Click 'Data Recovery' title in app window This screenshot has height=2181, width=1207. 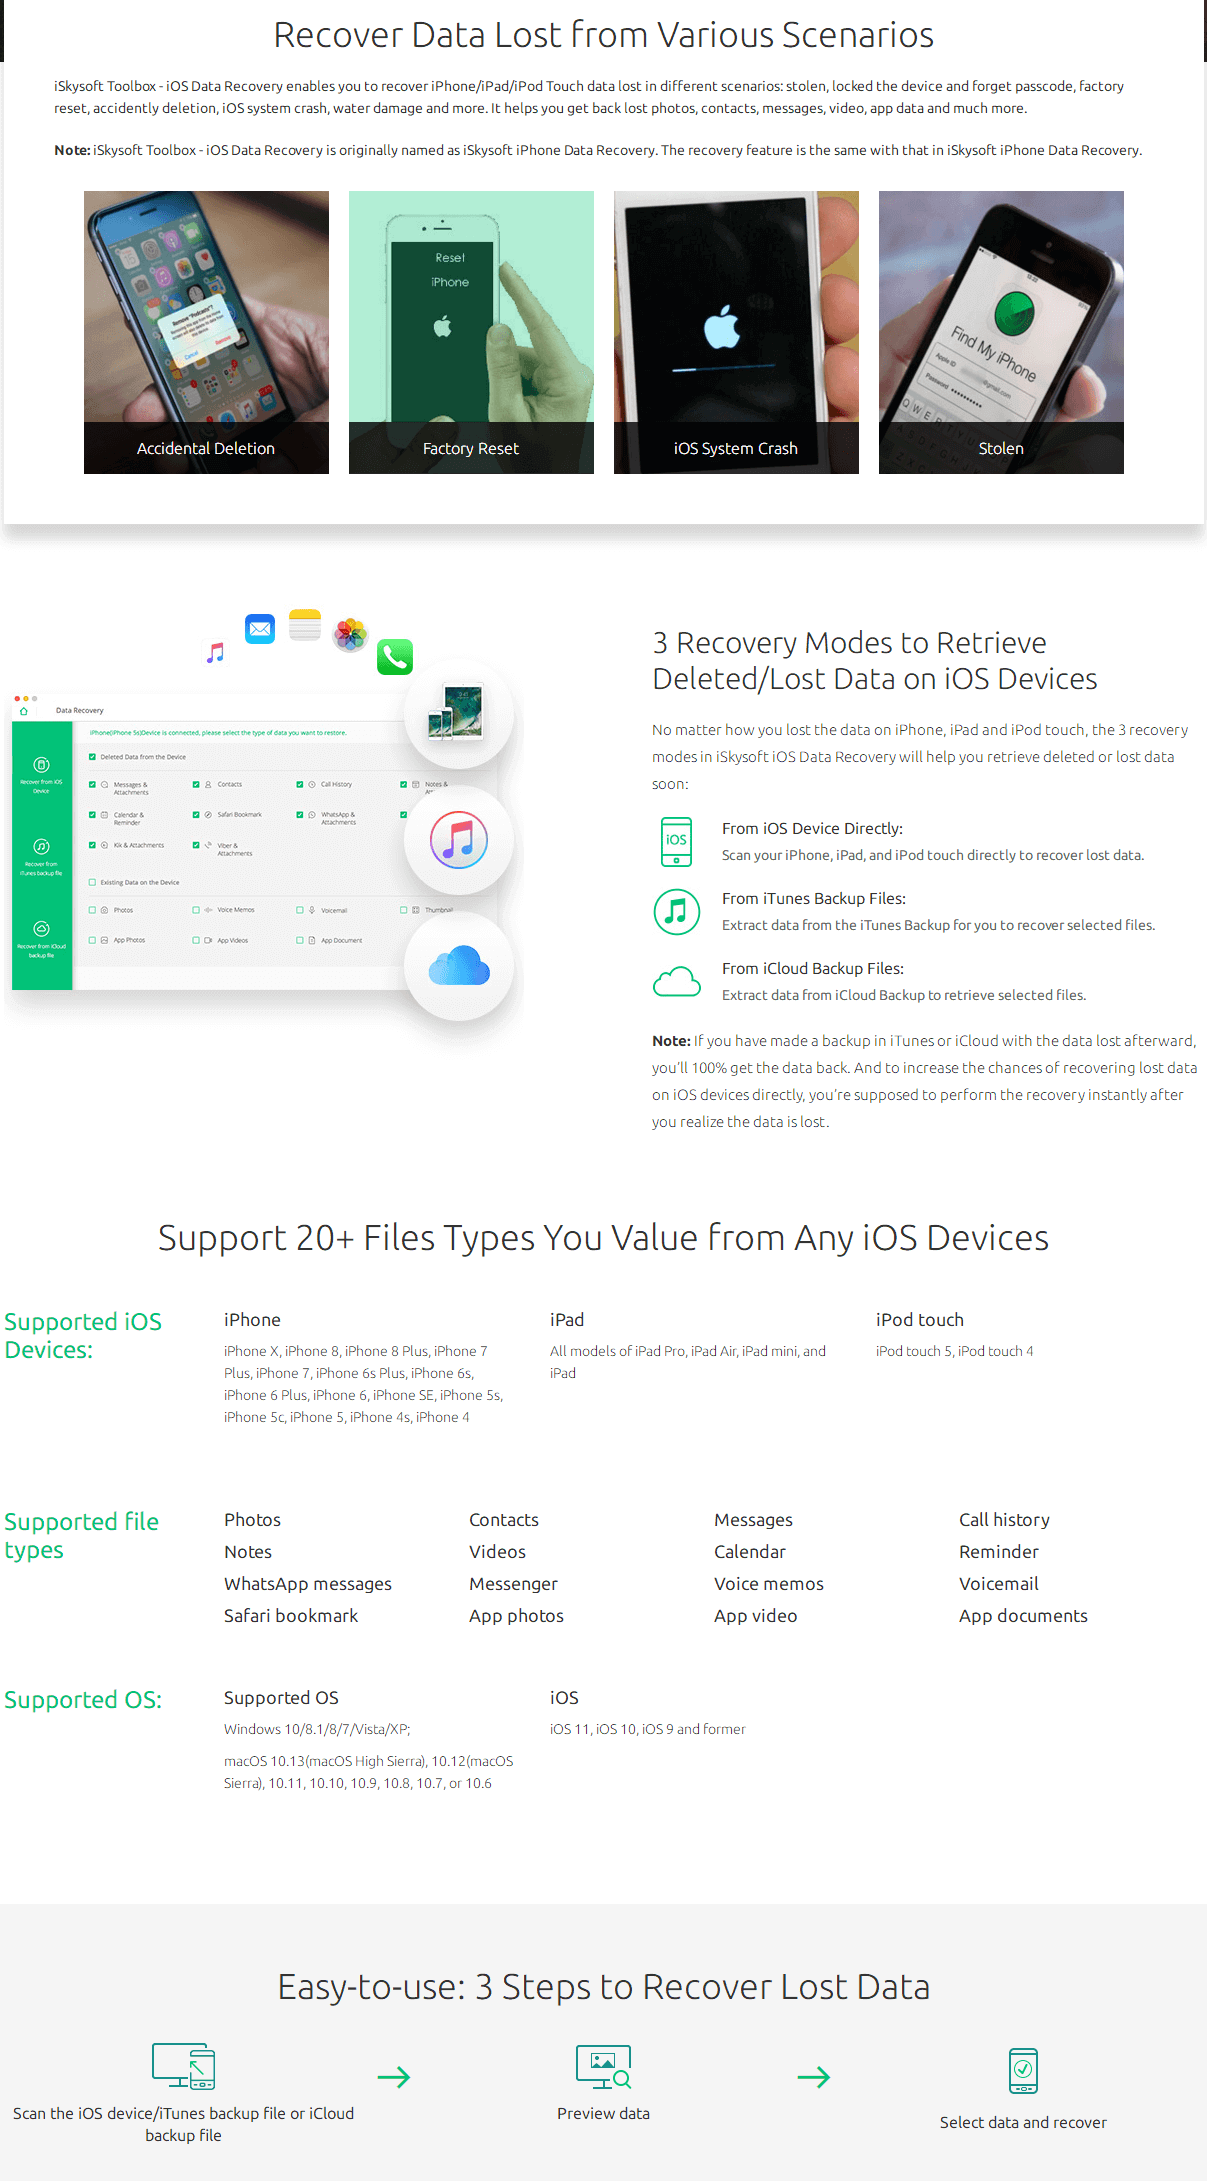pos(80,711)
